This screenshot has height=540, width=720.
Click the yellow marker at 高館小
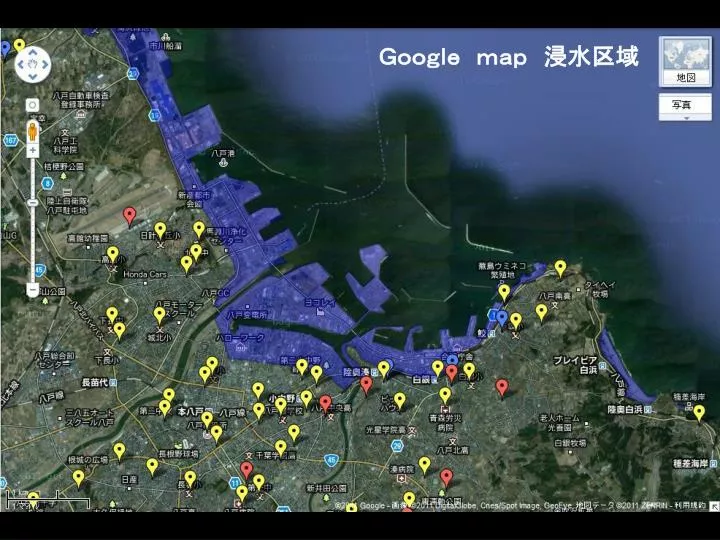point(113,254)
